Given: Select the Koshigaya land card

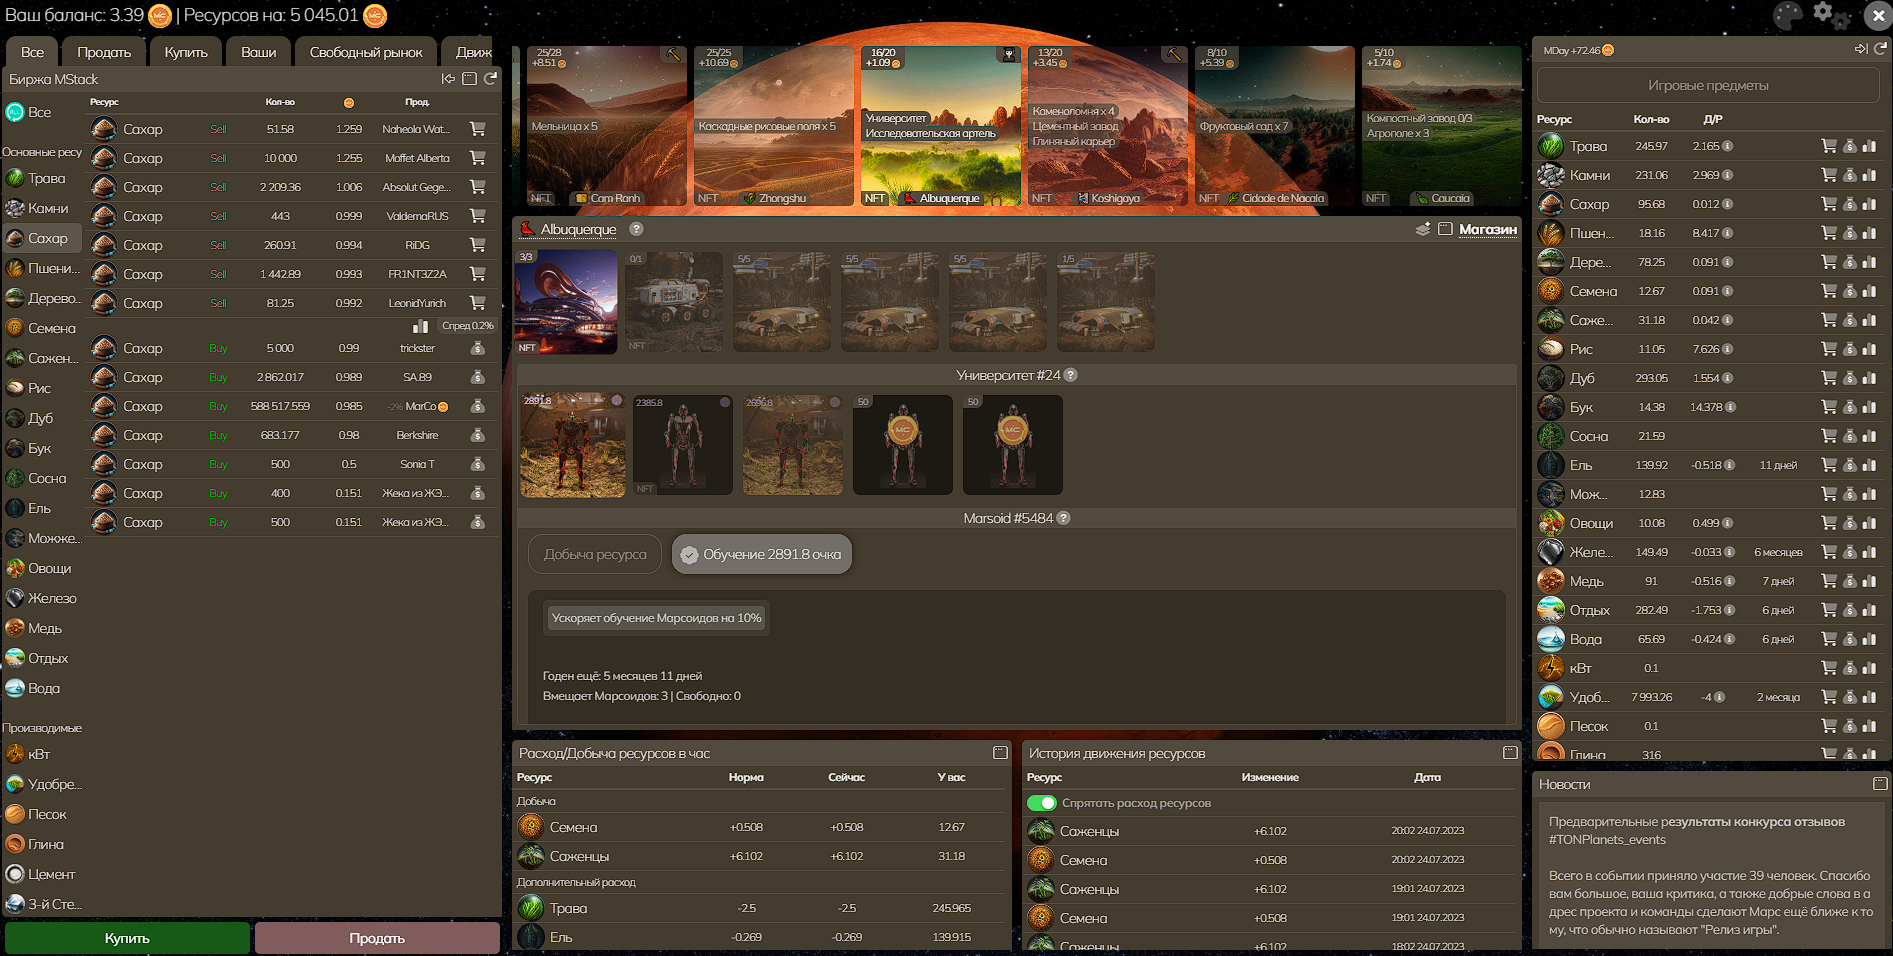Looking at the screenshot, I should [x=1108, y=126].
